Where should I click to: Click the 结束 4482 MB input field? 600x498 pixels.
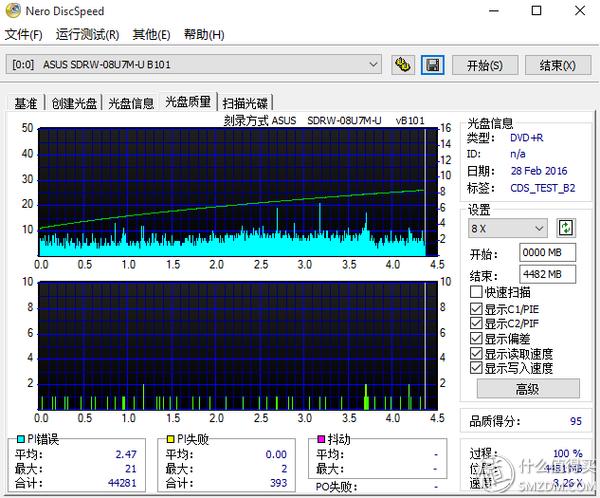click(548, 274)
